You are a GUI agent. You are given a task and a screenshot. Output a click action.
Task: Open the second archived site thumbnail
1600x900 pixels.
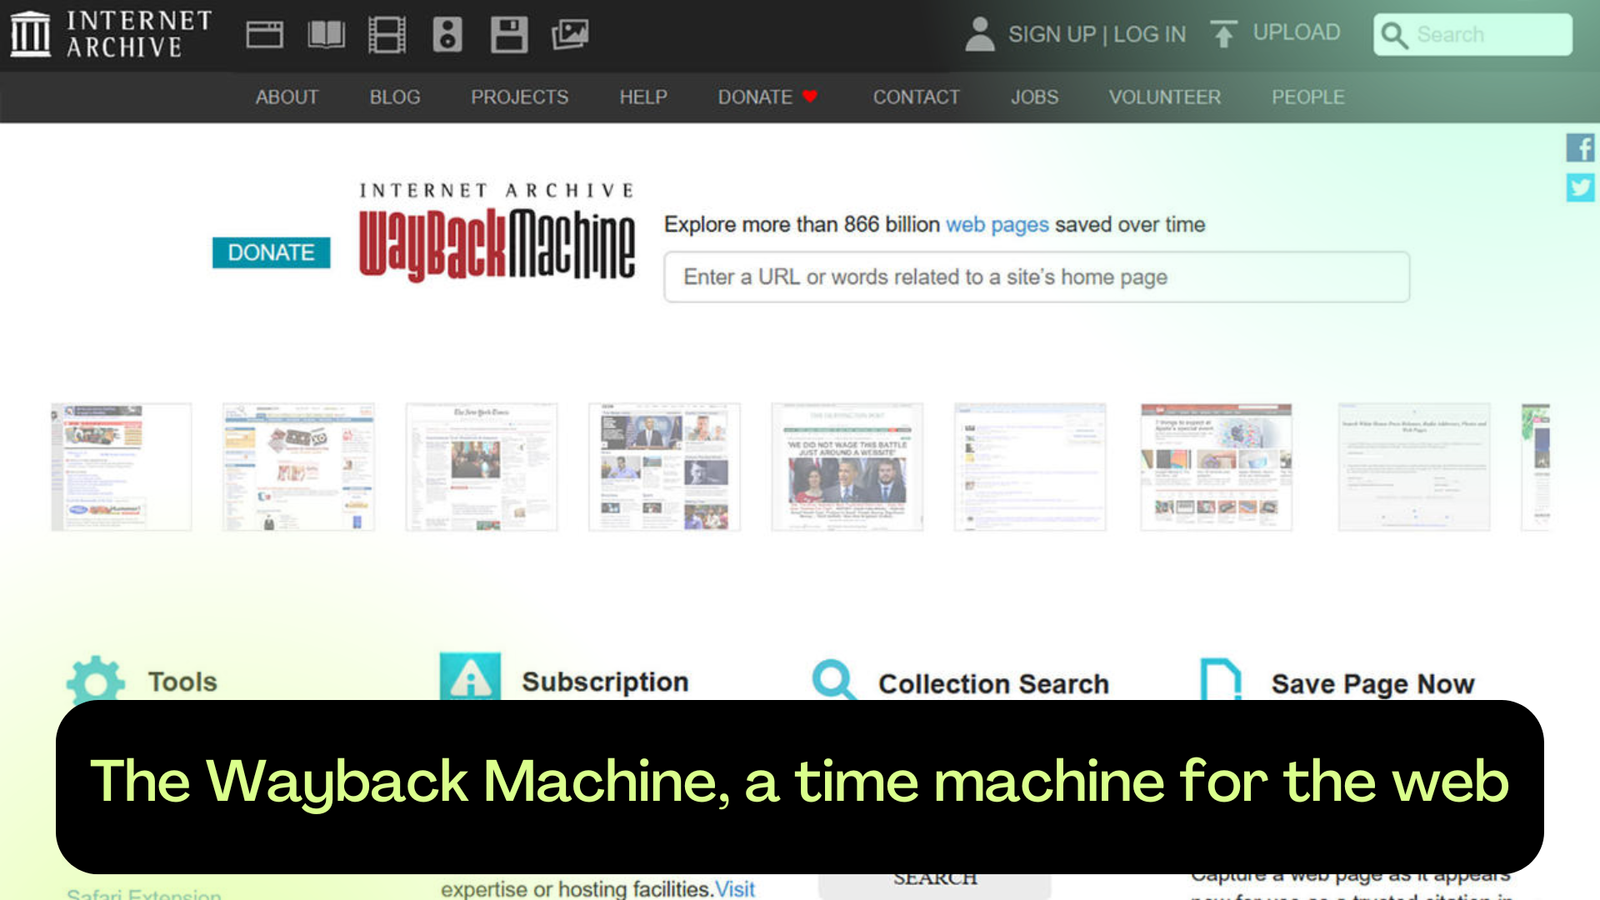[x=299, y=467]
